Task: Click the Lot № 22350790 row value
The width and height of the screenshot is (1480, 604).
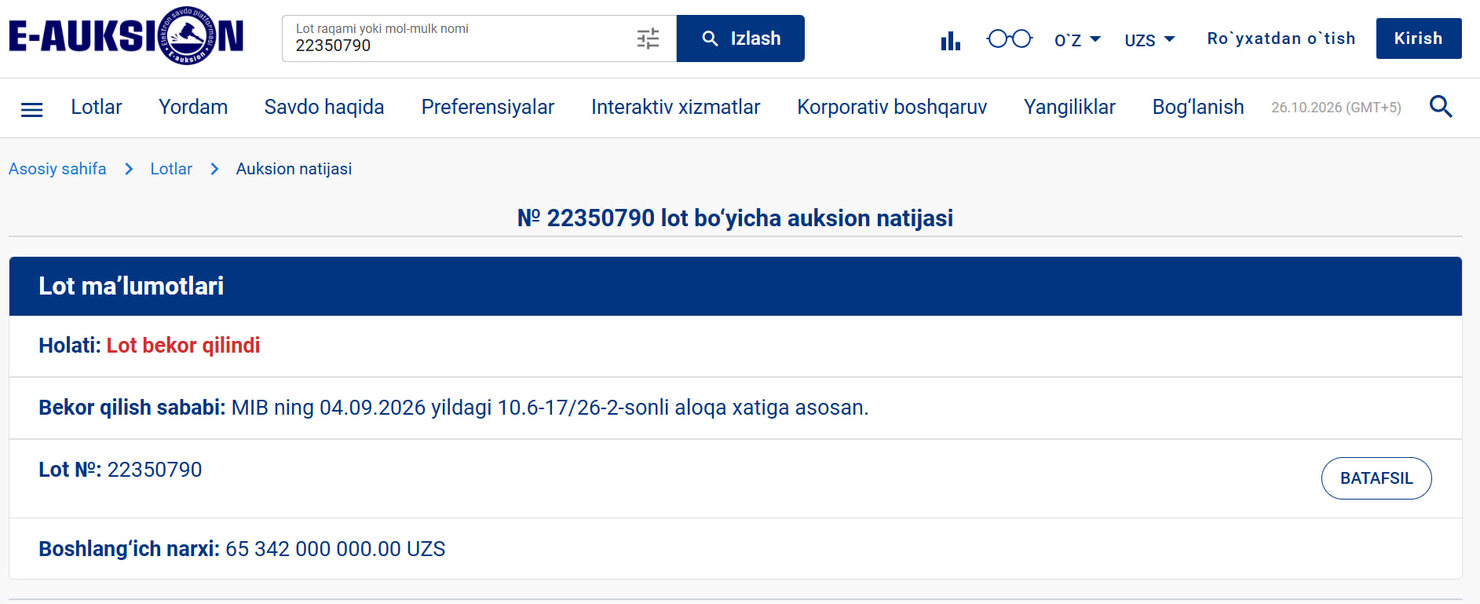Action: click(154, 469)
